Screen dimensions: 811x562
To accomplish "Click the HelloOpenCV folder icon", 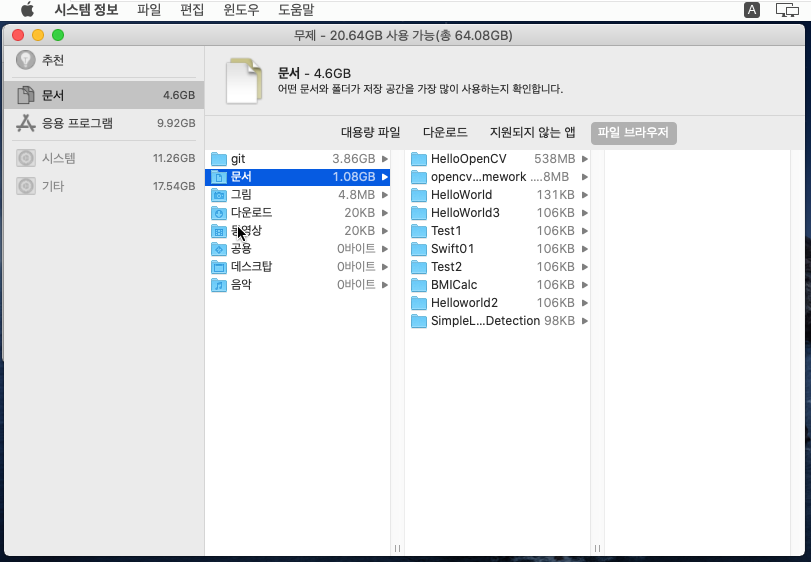I will point(419,159).
